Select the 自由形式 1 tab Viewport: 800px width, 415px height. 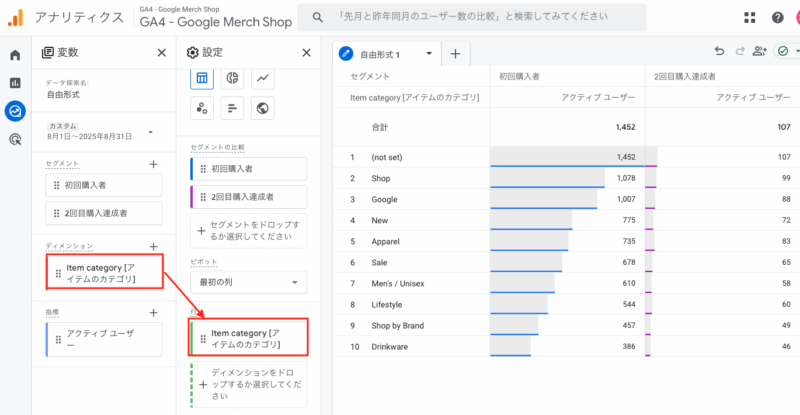[380, 54]
